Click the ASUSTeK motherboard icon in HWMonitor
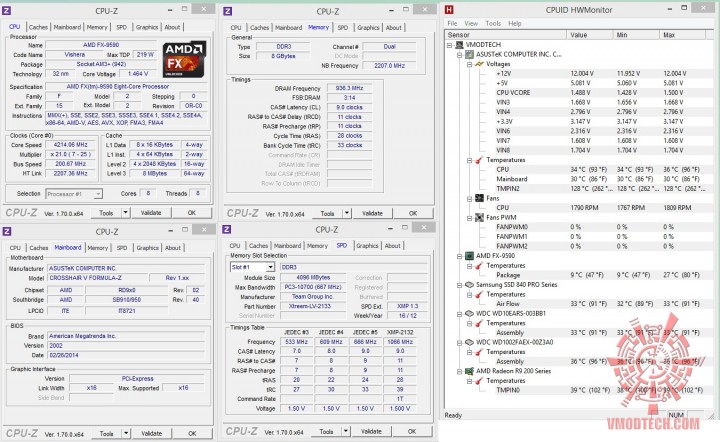720x442 pixels. (469, 54)
